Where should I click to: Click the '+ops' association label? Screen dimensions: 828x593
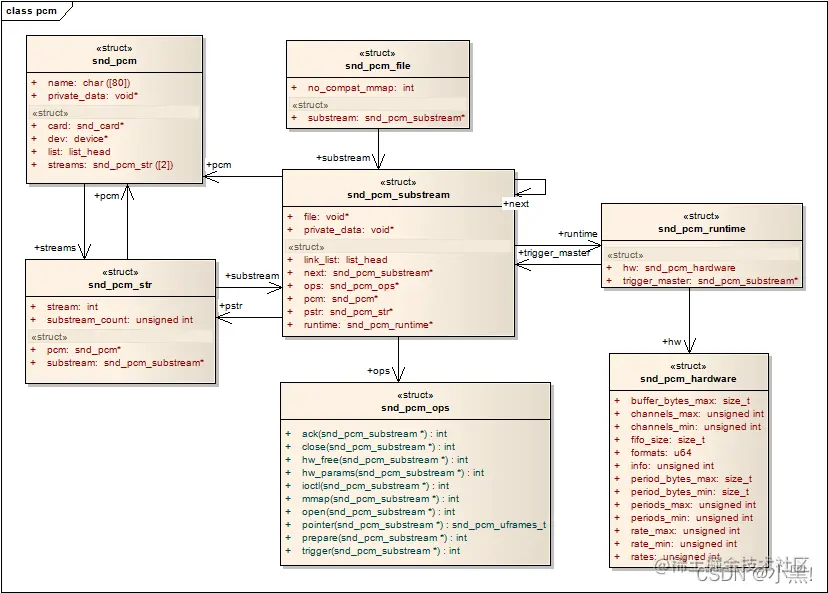click(x=378, y=371)
